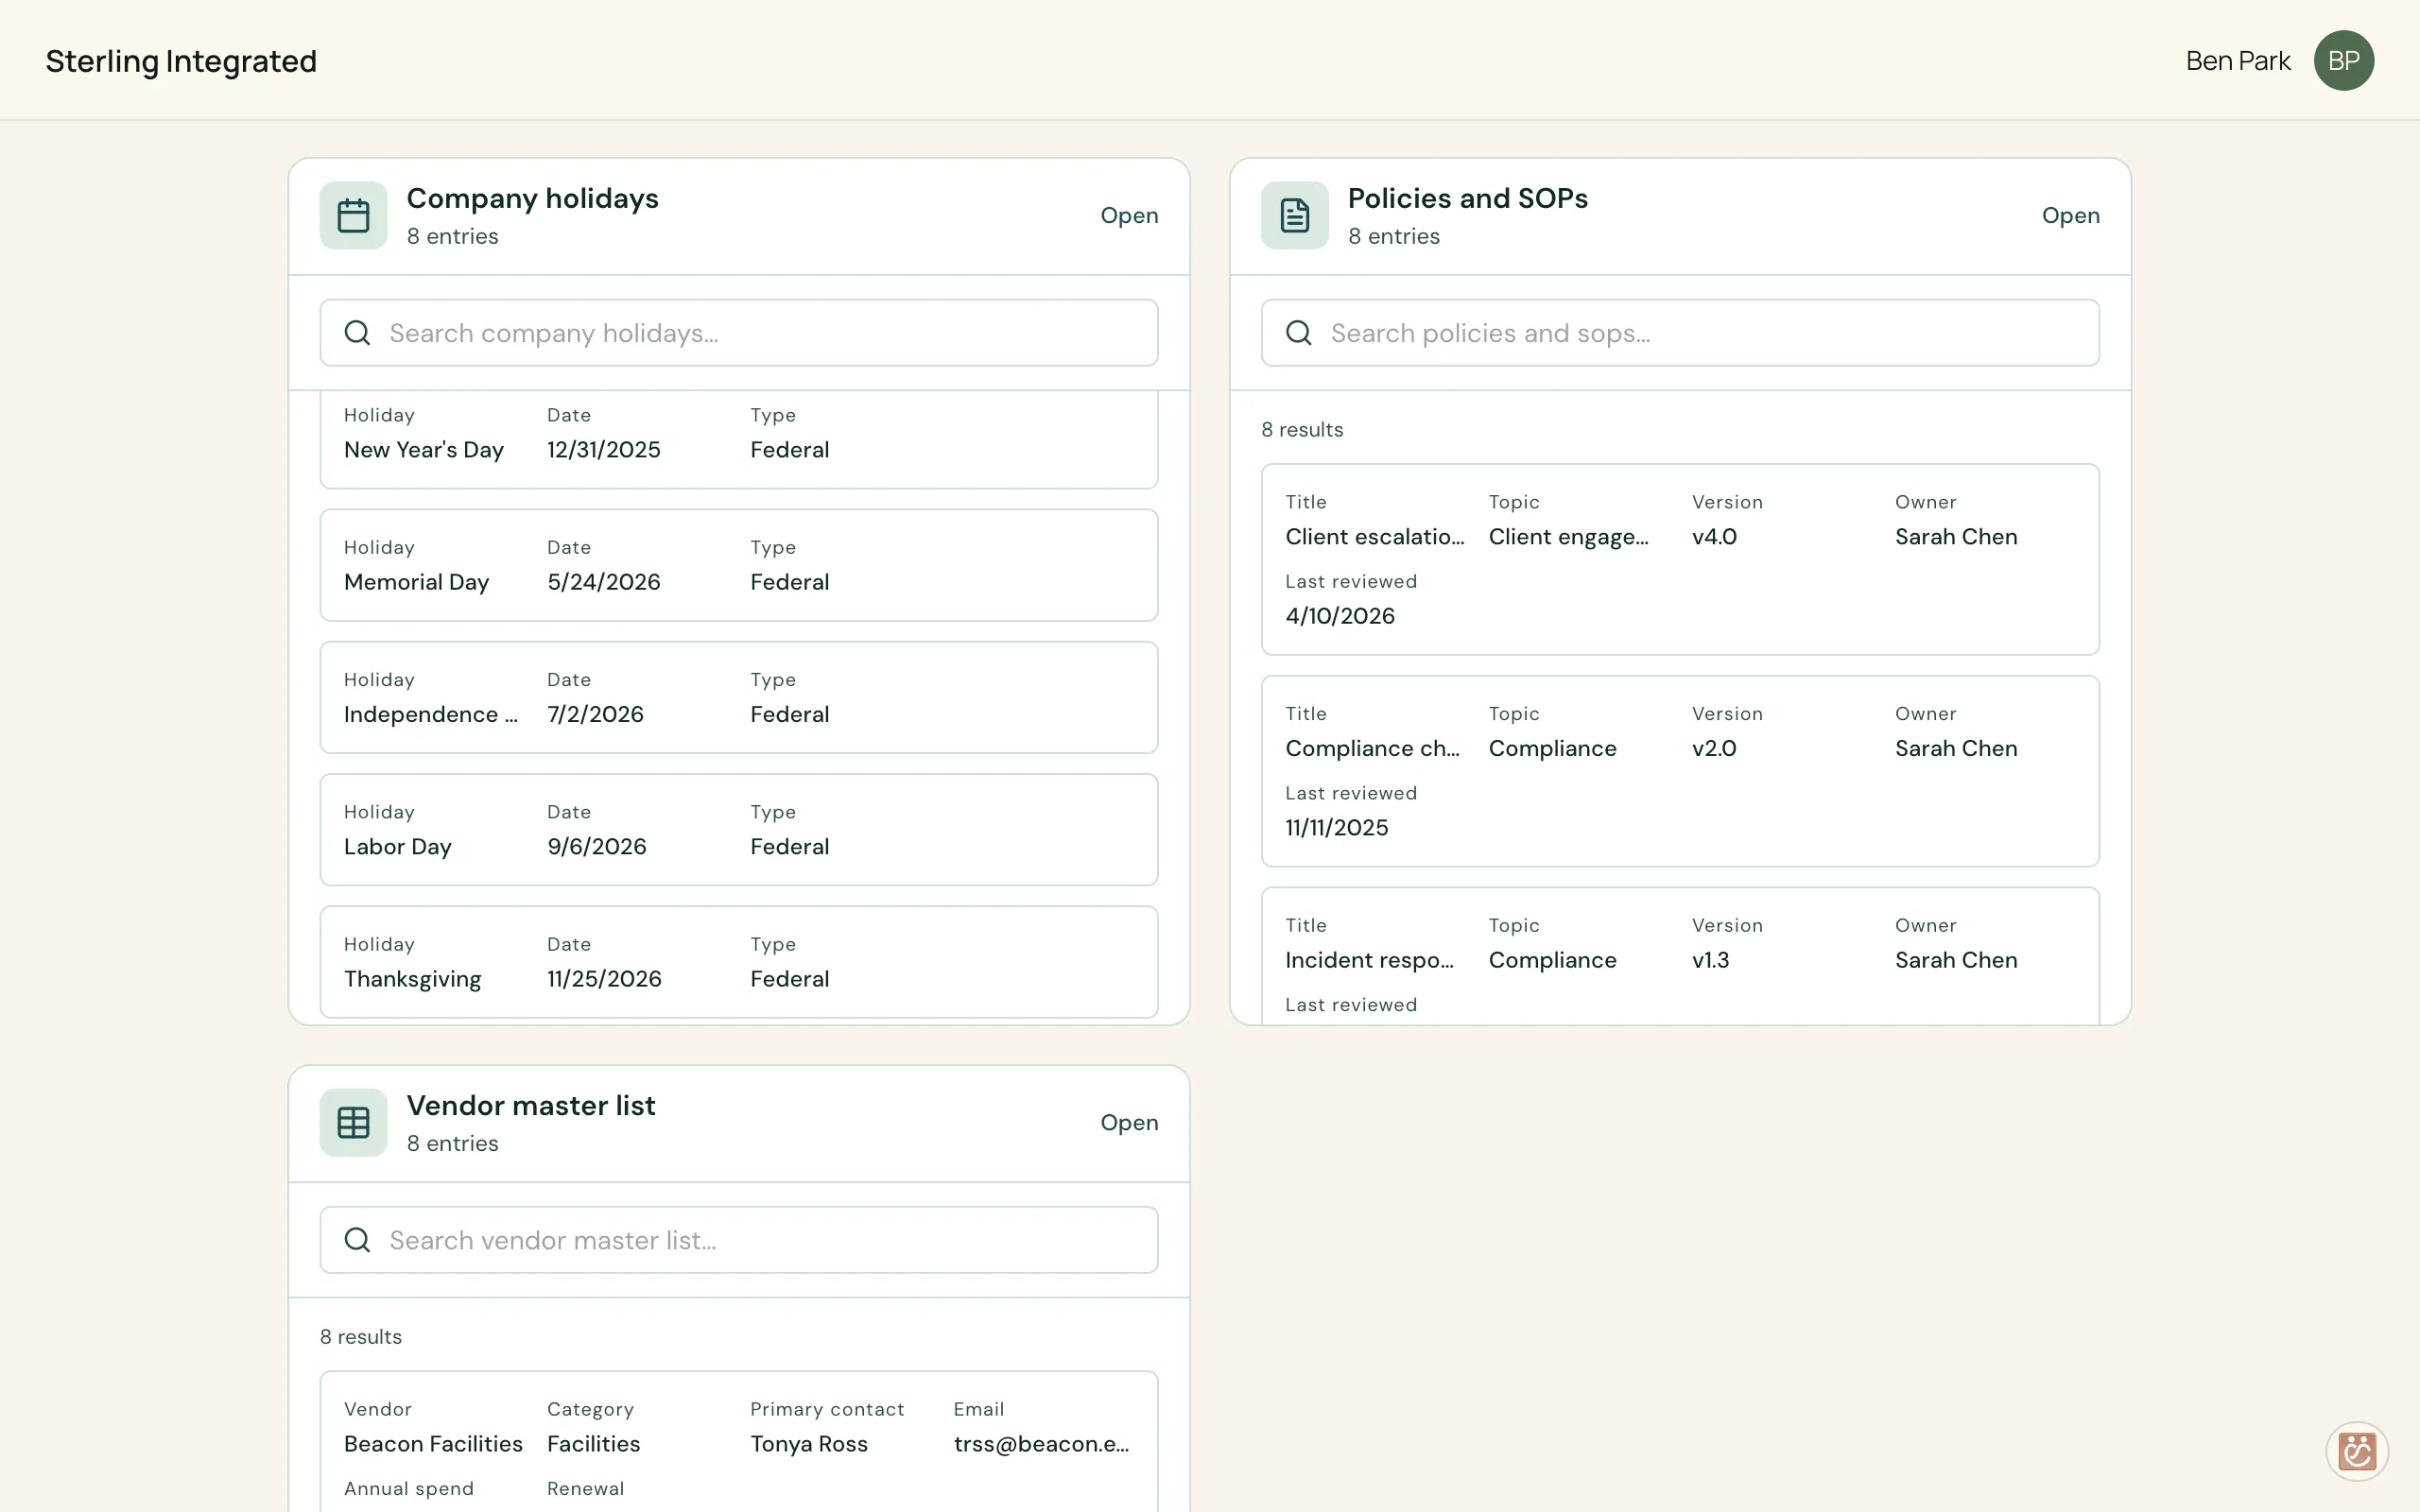Open the Company holidays list
Image resolution: width=2420 pixels, height=1512 pixels.
tap(1129, 215)
